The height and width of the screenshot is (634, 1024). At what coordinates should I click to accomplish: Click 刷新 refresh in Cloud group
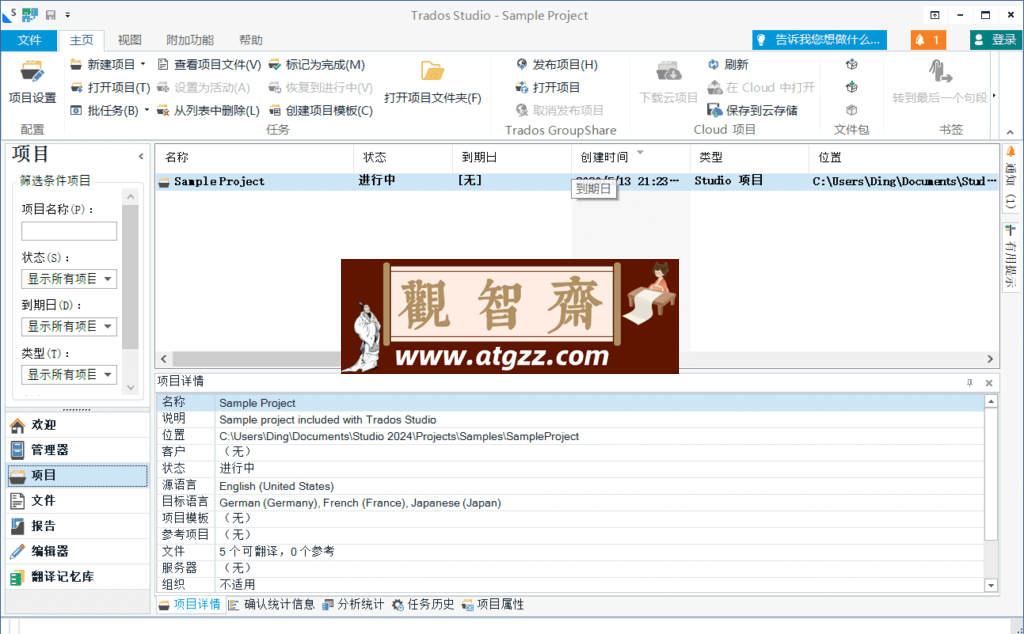tap(728, 65)
